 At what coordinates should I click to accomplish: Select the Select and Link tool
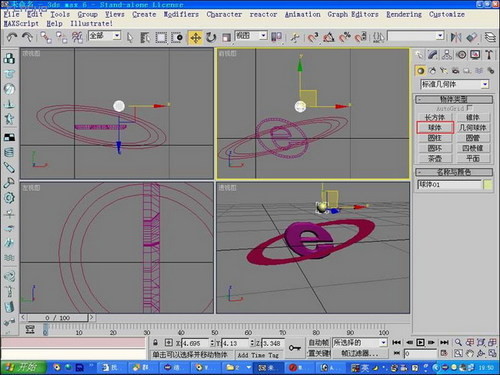coord(45,37)
